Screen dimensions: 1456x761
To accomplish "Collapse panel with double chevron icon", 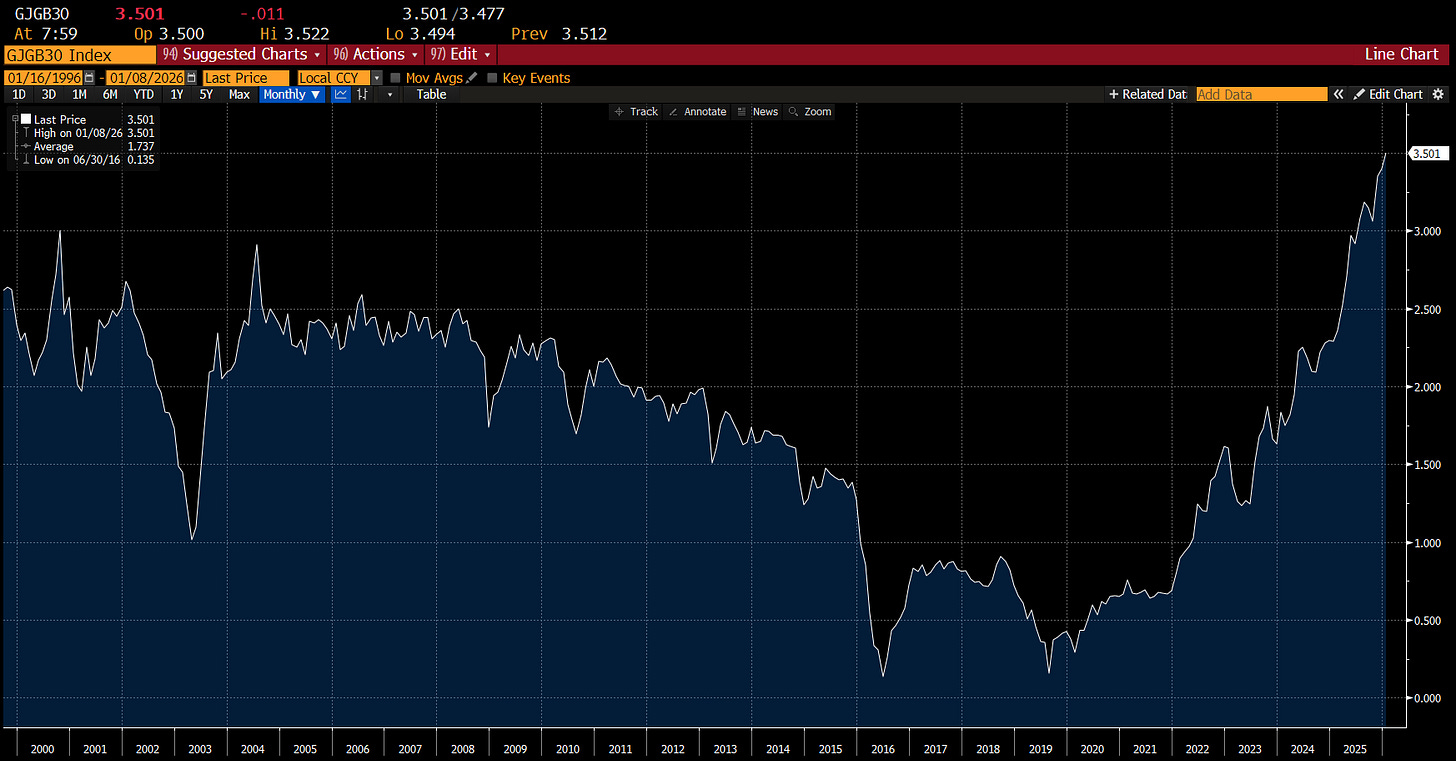I will pyautogui.click(x=1337, y=94).
